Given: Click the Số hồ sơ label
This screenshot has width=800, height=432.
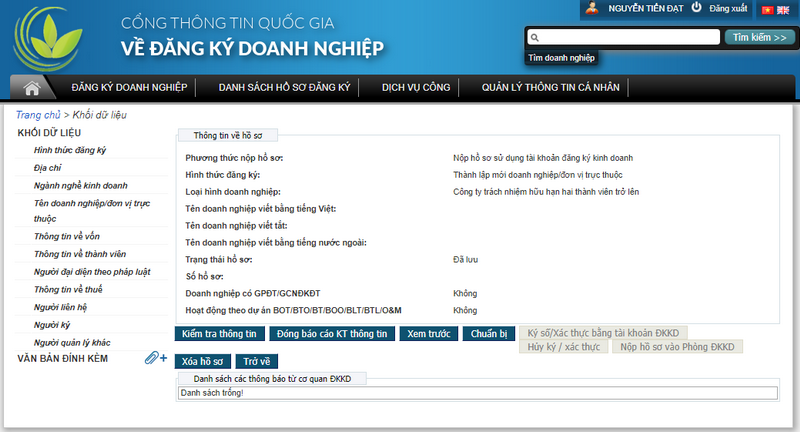Looking at the screenshot, I should point(204,276).
